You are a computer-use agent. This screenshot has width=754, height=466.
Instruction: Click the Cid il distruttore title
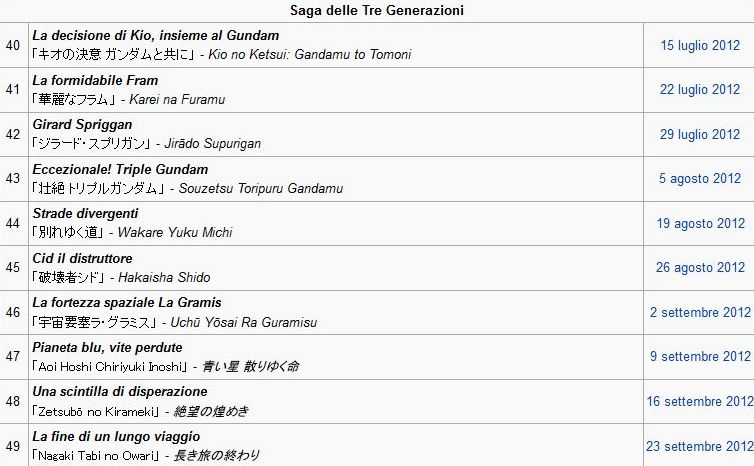[82, 258]
